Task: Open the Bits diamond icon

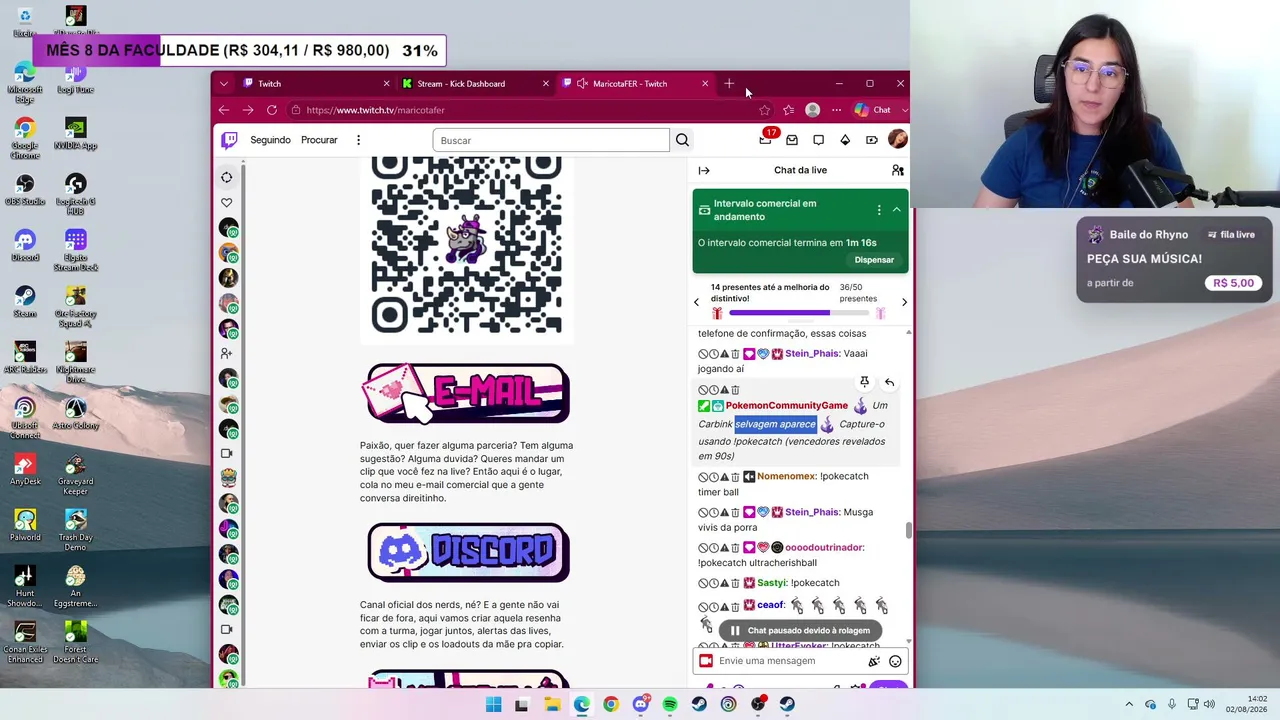Action: pos(845,140)
